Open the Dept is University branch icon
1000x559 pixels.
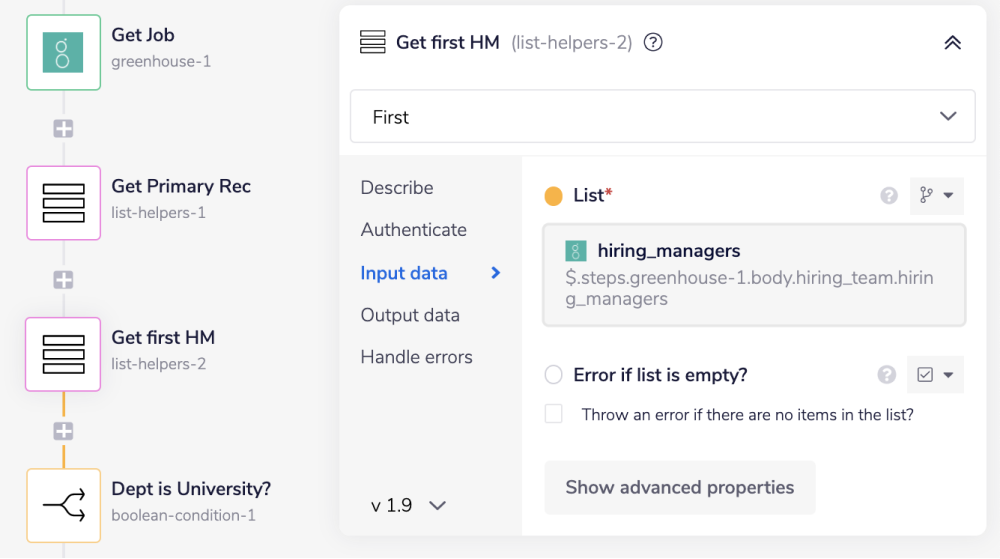pos(63,505)
